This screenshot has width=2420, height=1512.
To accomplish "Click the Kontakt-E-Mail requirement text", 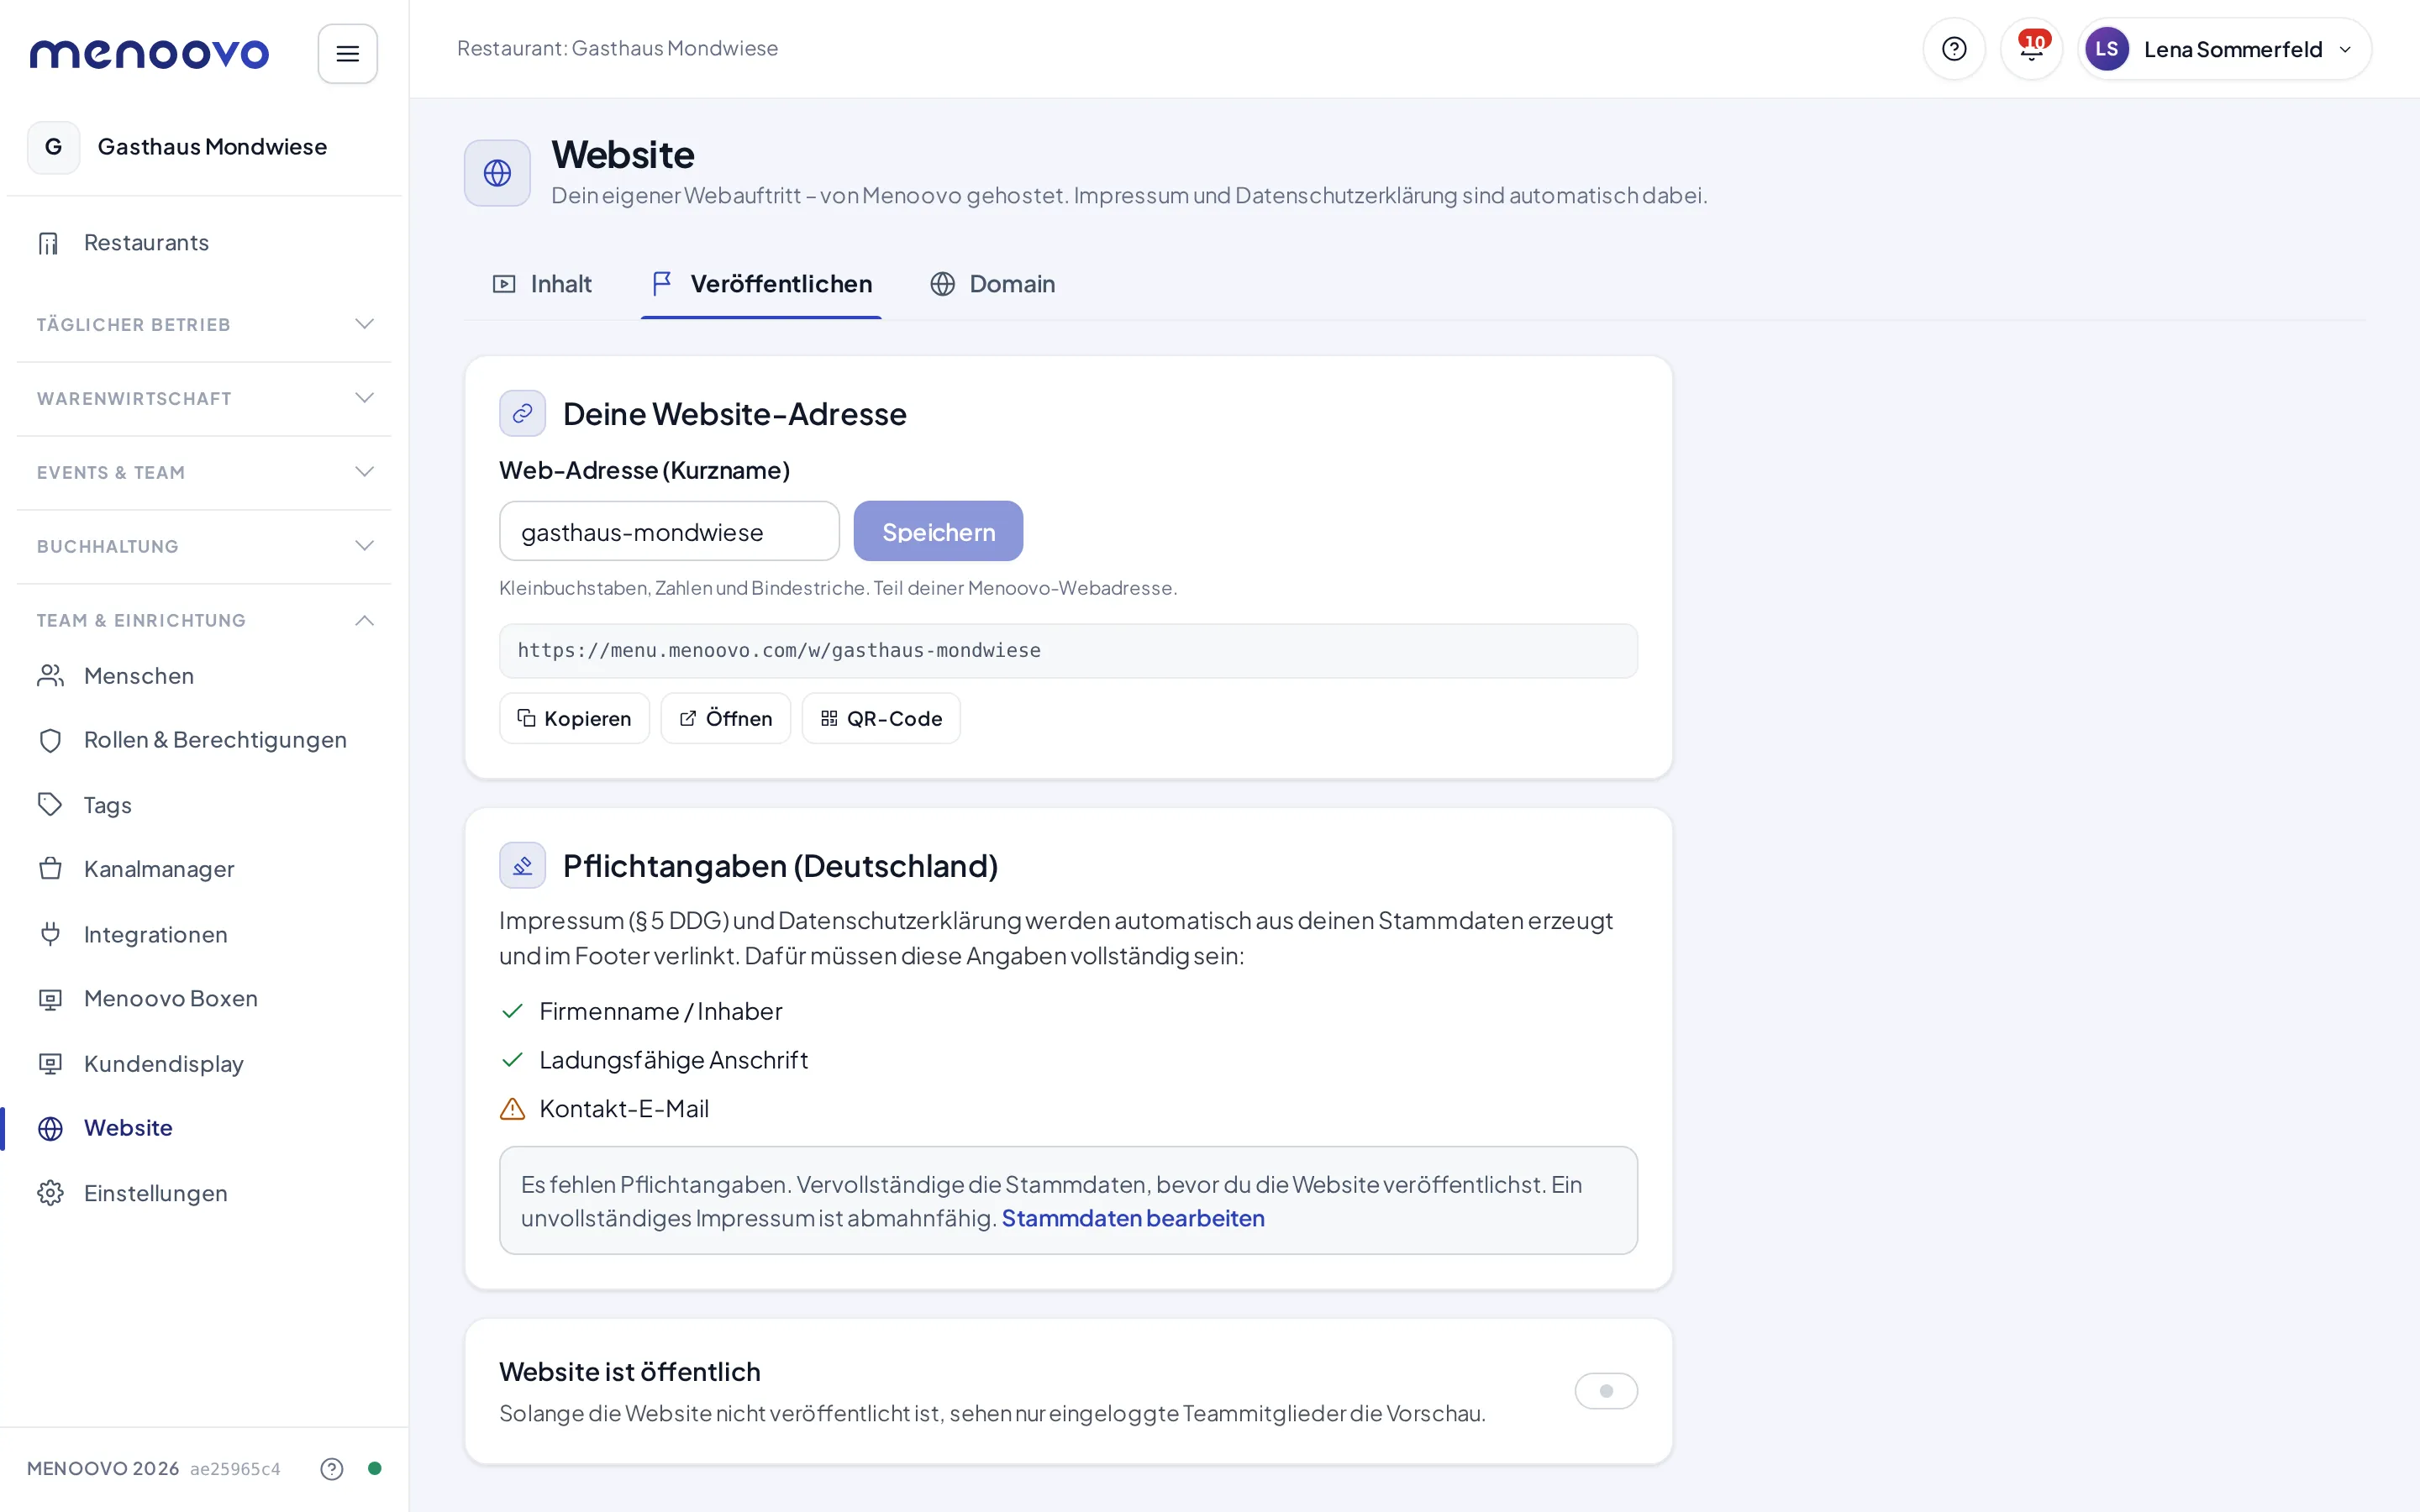I will pyautogui.click(x=624, y=1108).
